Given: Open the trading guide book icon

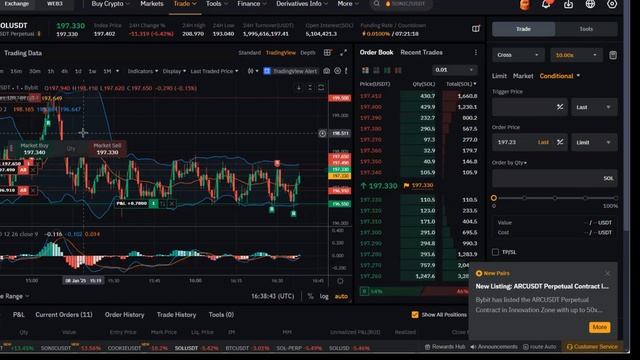Looking at the screenshot, I should point(476,29).
